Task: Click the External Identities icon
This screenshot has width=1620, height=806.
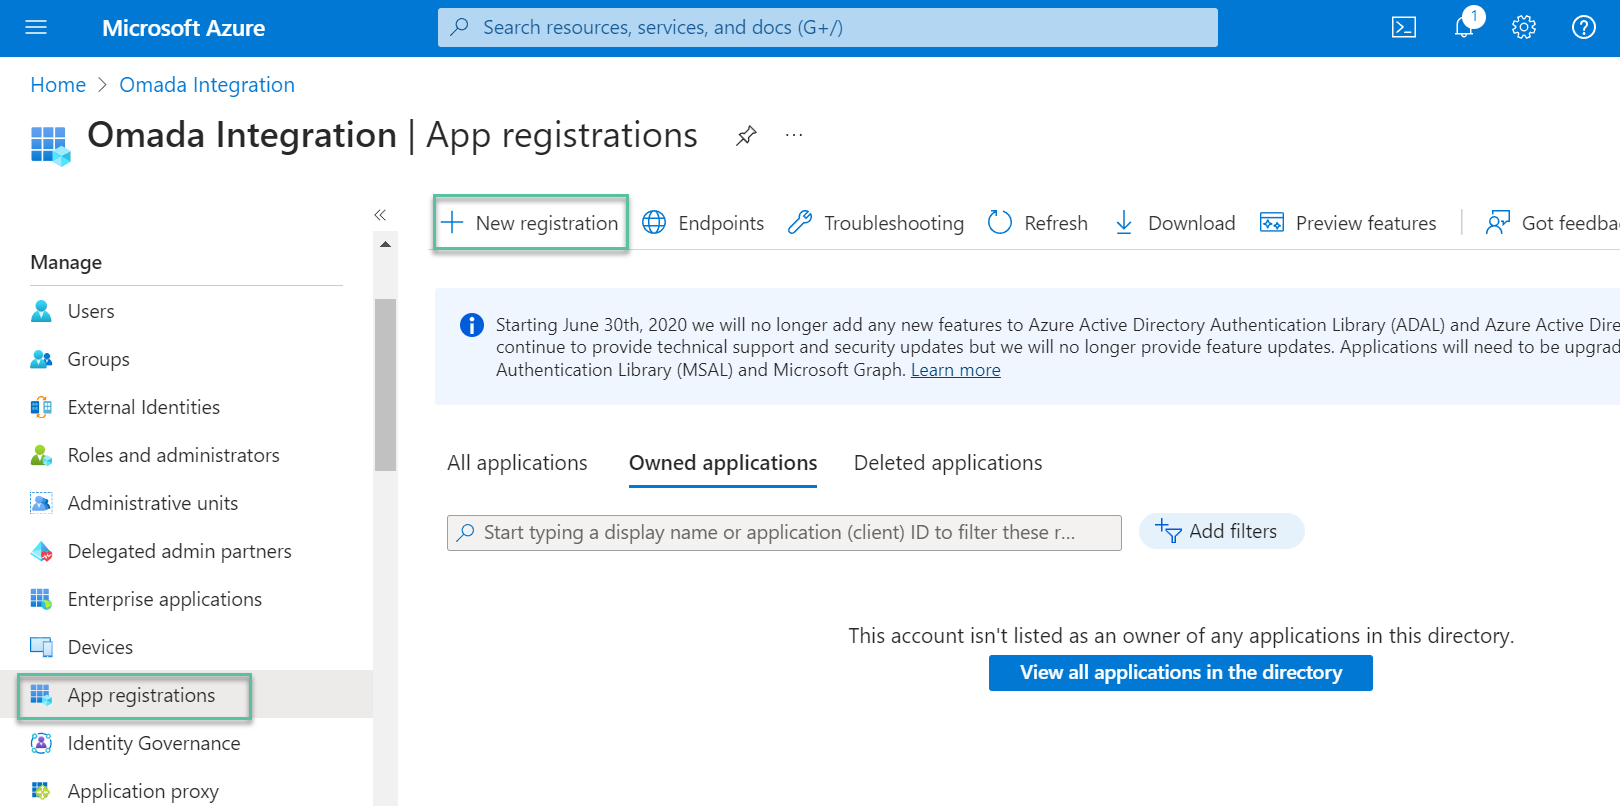Action: pos(41,407)
